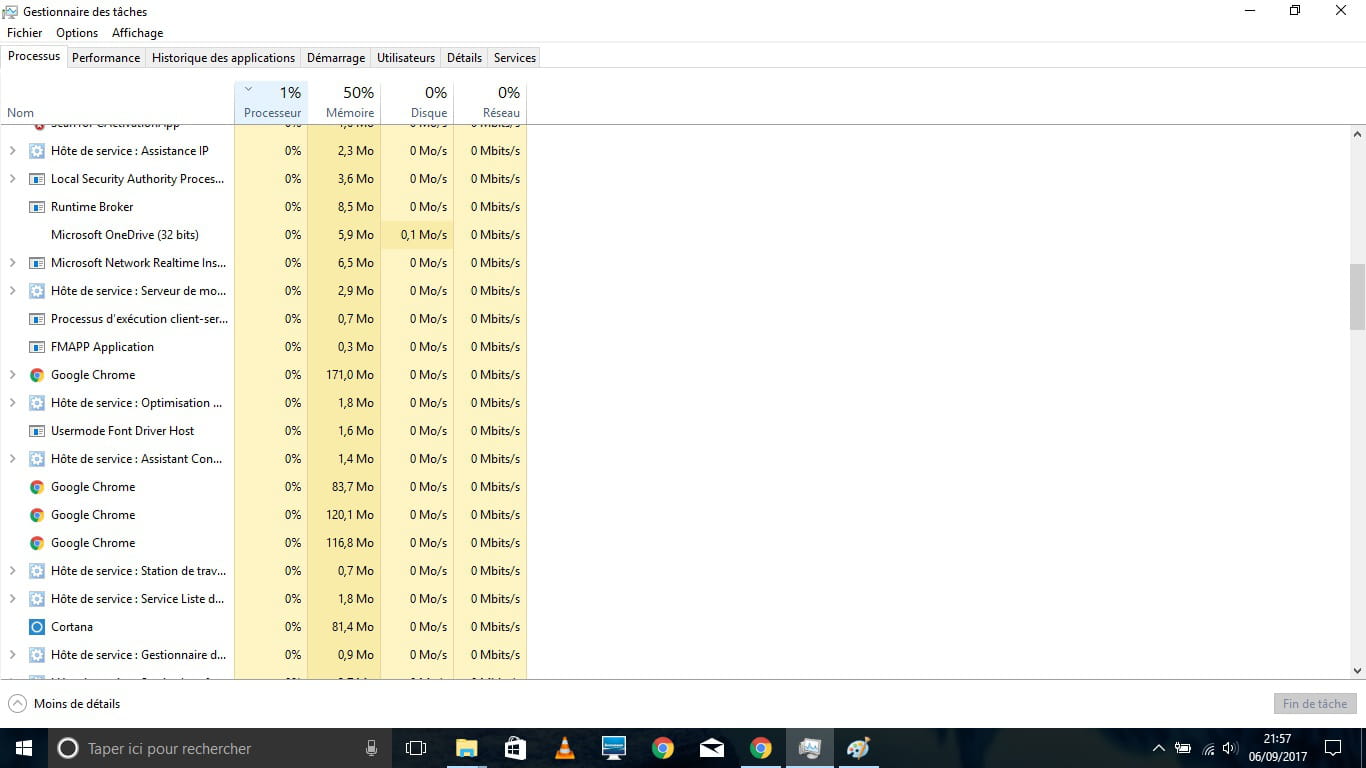Viewport: 1366px width, 768px height.
Task: Click the FMAPP Application process icon
Action: click(37, 347)
